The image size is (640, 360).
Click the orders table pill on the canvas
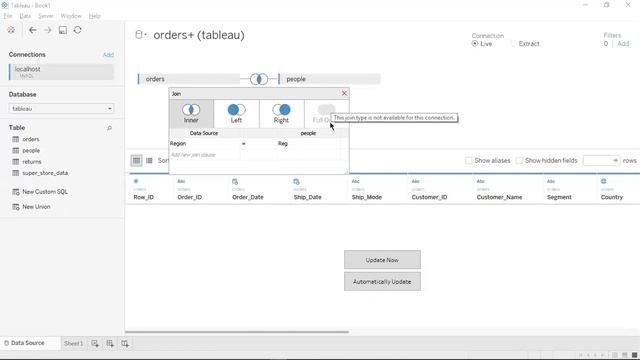point(189,79)
